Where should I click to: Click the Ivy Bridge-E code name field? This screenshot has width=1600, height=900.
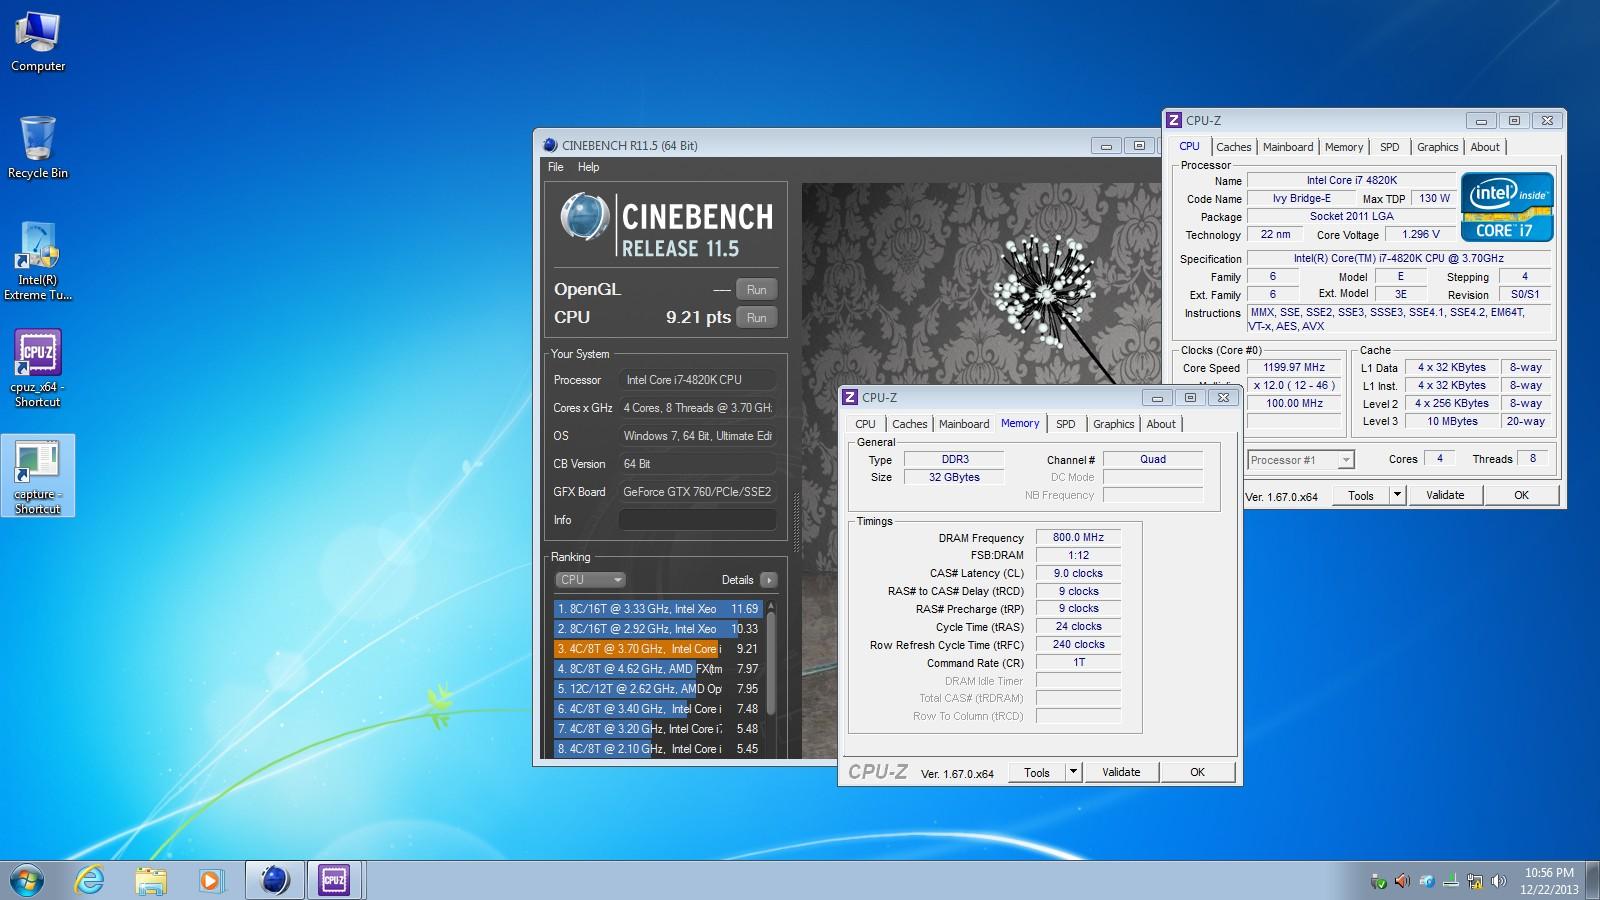click(1301, 198)
